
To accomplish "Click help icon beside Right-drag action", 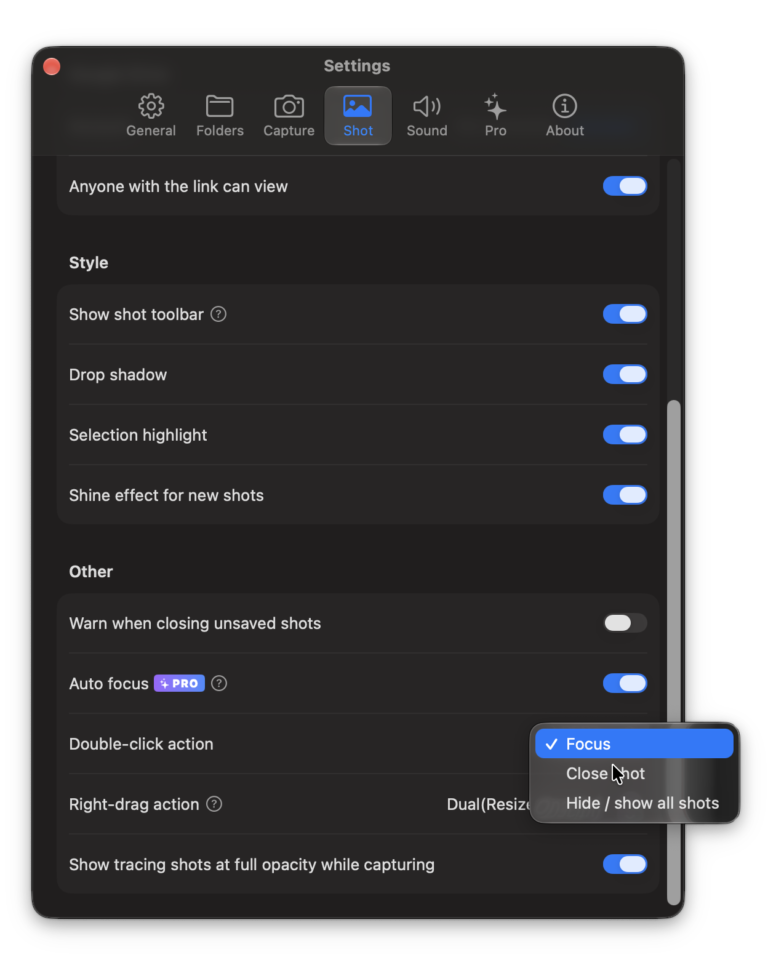I will coord(214,804).
